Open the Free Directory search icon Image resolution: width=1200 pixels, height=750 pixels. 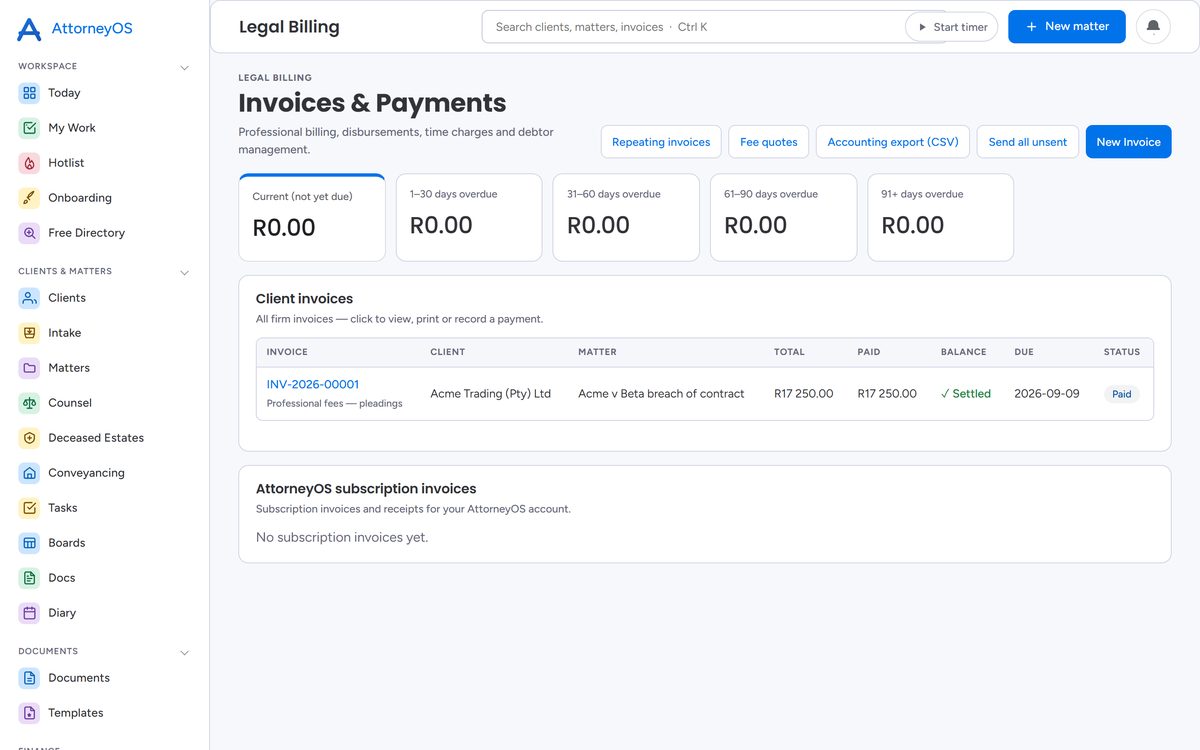29,233
